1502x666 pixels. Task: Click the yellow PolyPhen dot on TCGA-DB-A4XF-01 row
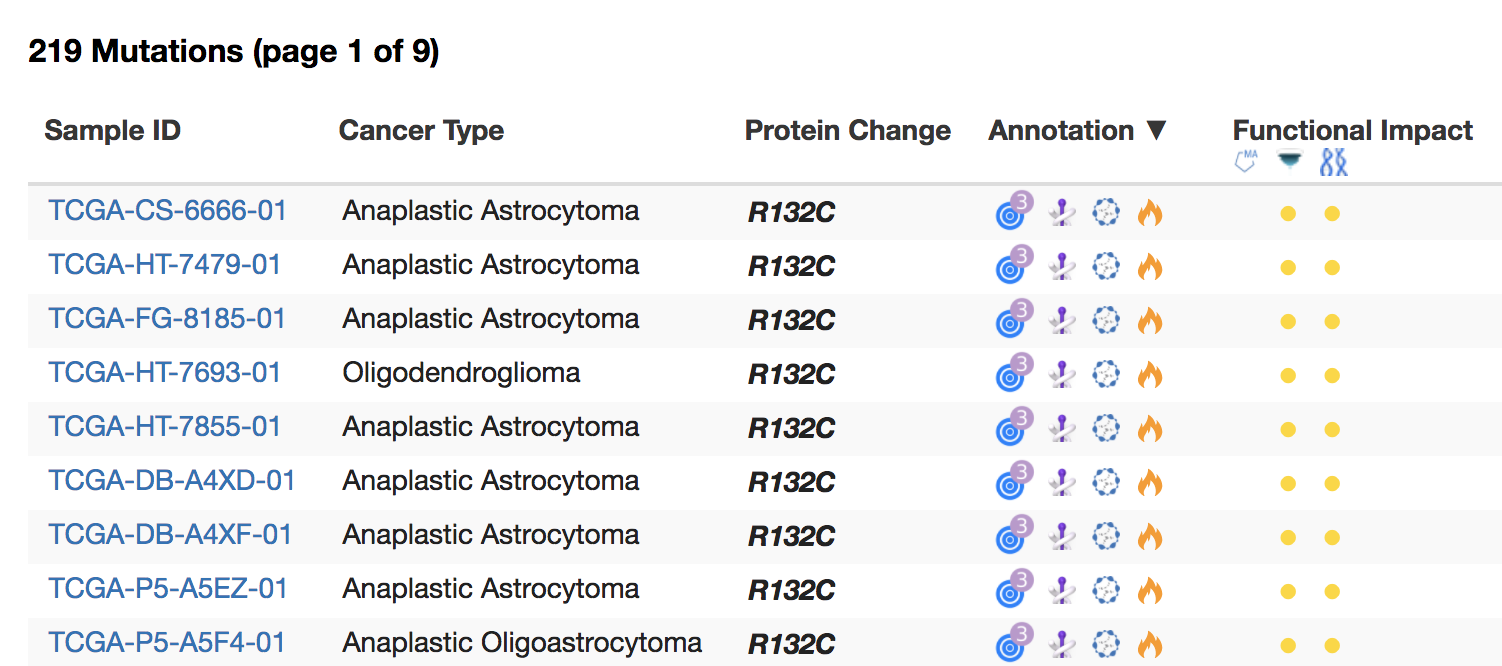[x=1332, y=535]
